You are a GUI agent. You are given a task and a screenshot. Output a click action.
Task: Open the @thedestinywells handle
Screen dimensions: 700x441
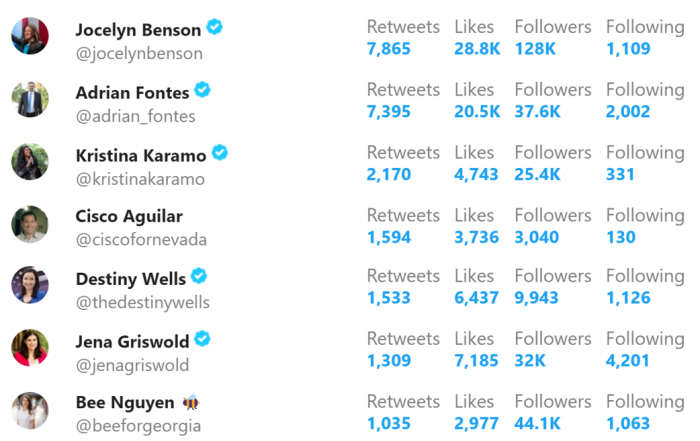point(143,303)
